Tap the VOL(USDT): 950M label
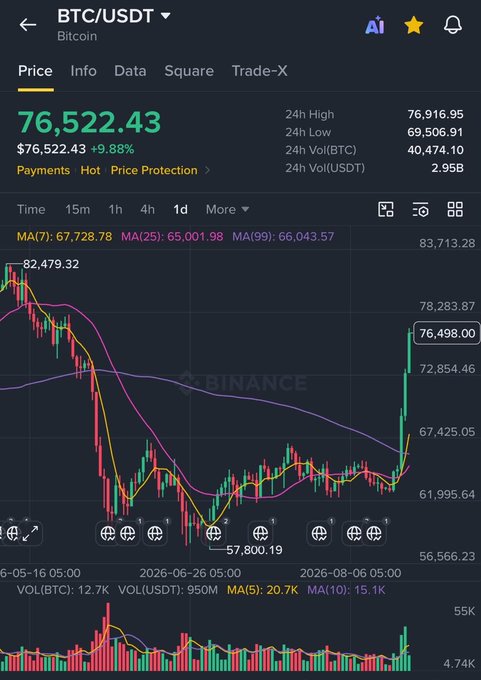Screen dimensions: 481x680 168,590
